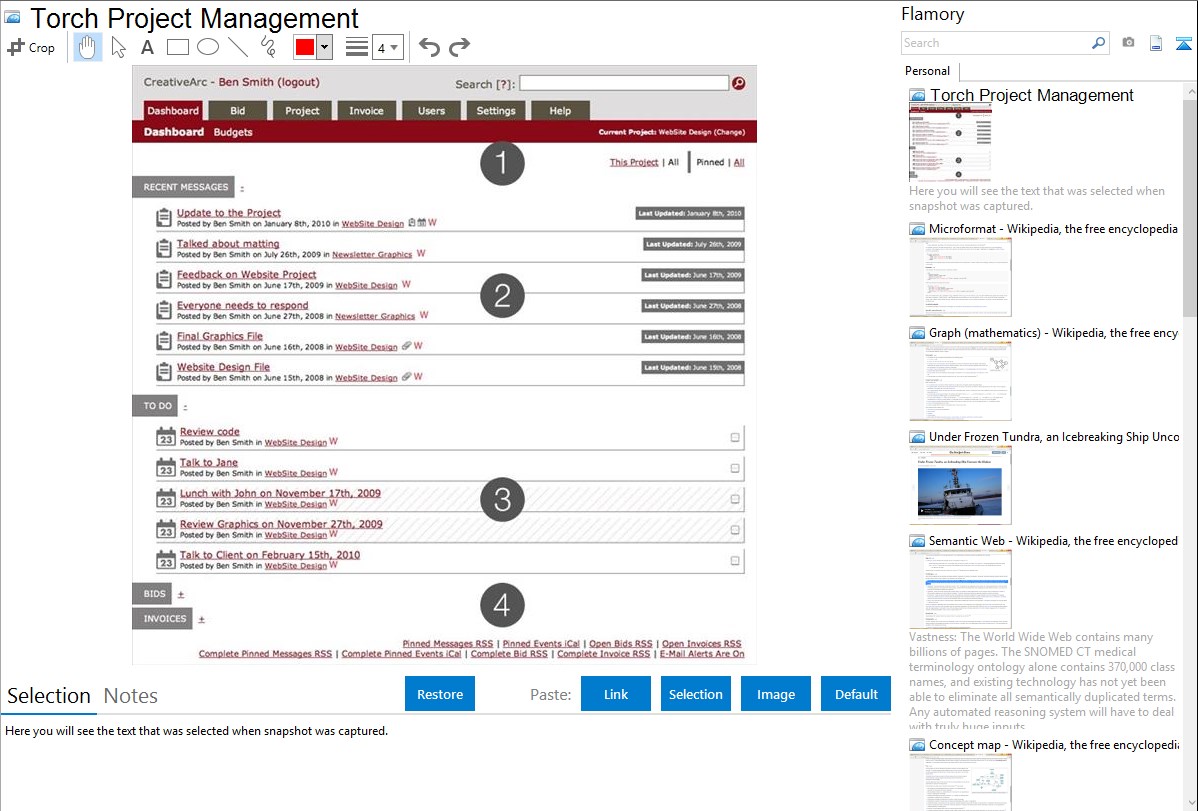Collapse the Recent Messages section
1198x811 pixels.
(242, 188)
